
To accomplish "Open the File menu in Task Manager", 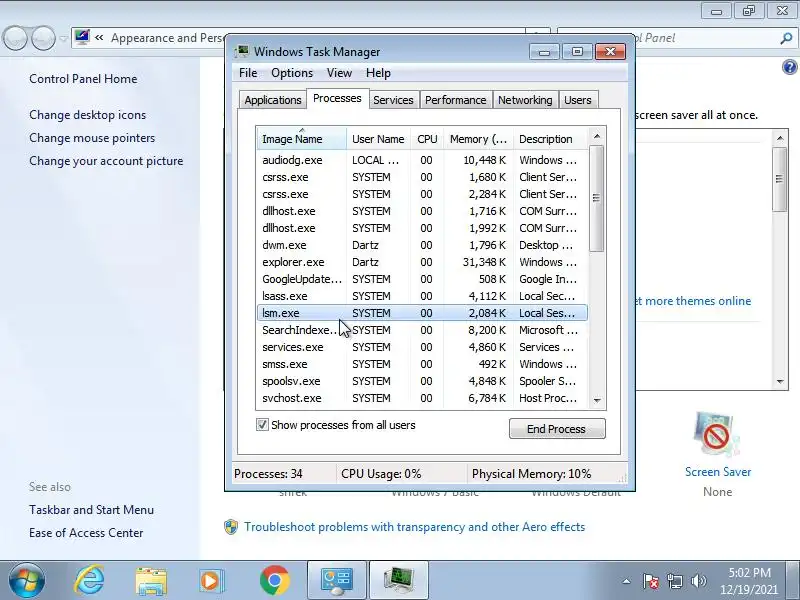I will [248, 73].
